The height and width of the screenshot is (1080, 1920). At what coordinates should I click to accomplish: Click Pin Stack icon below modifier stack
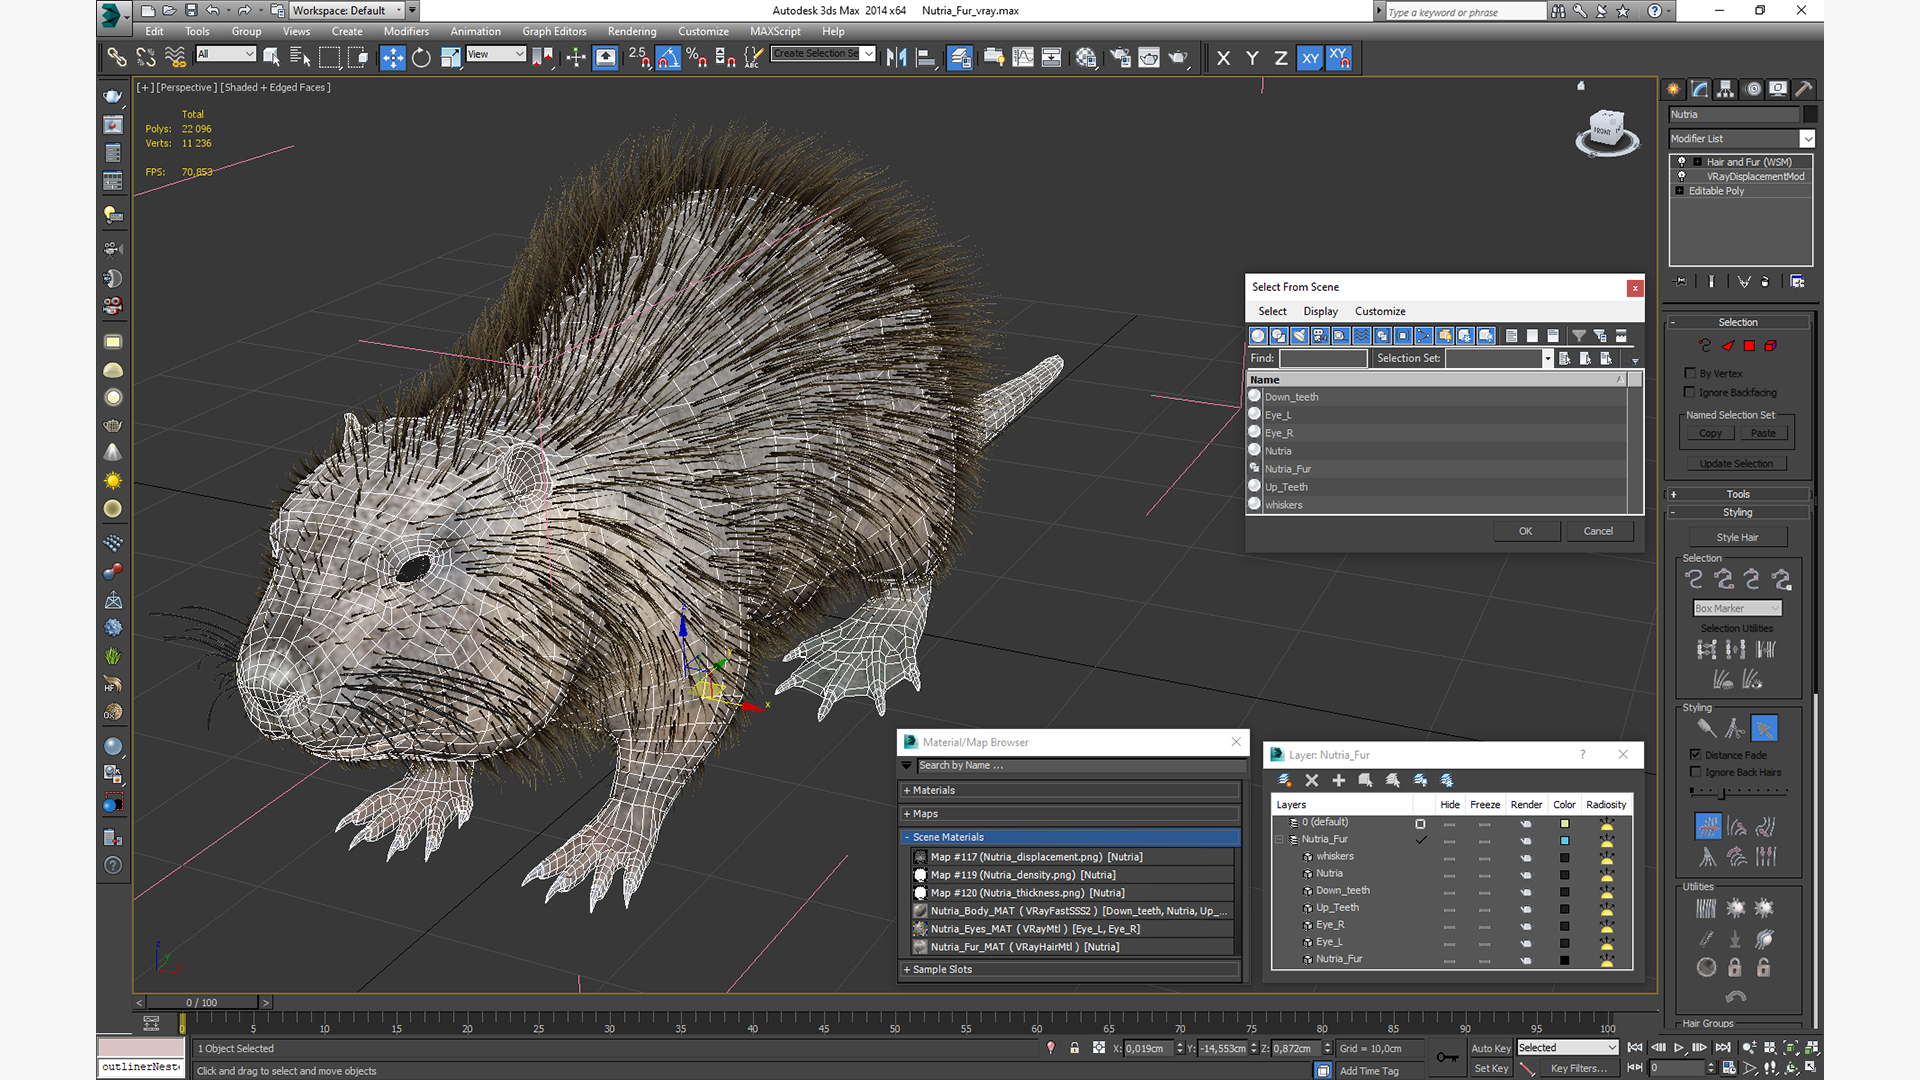point(1680,282)
